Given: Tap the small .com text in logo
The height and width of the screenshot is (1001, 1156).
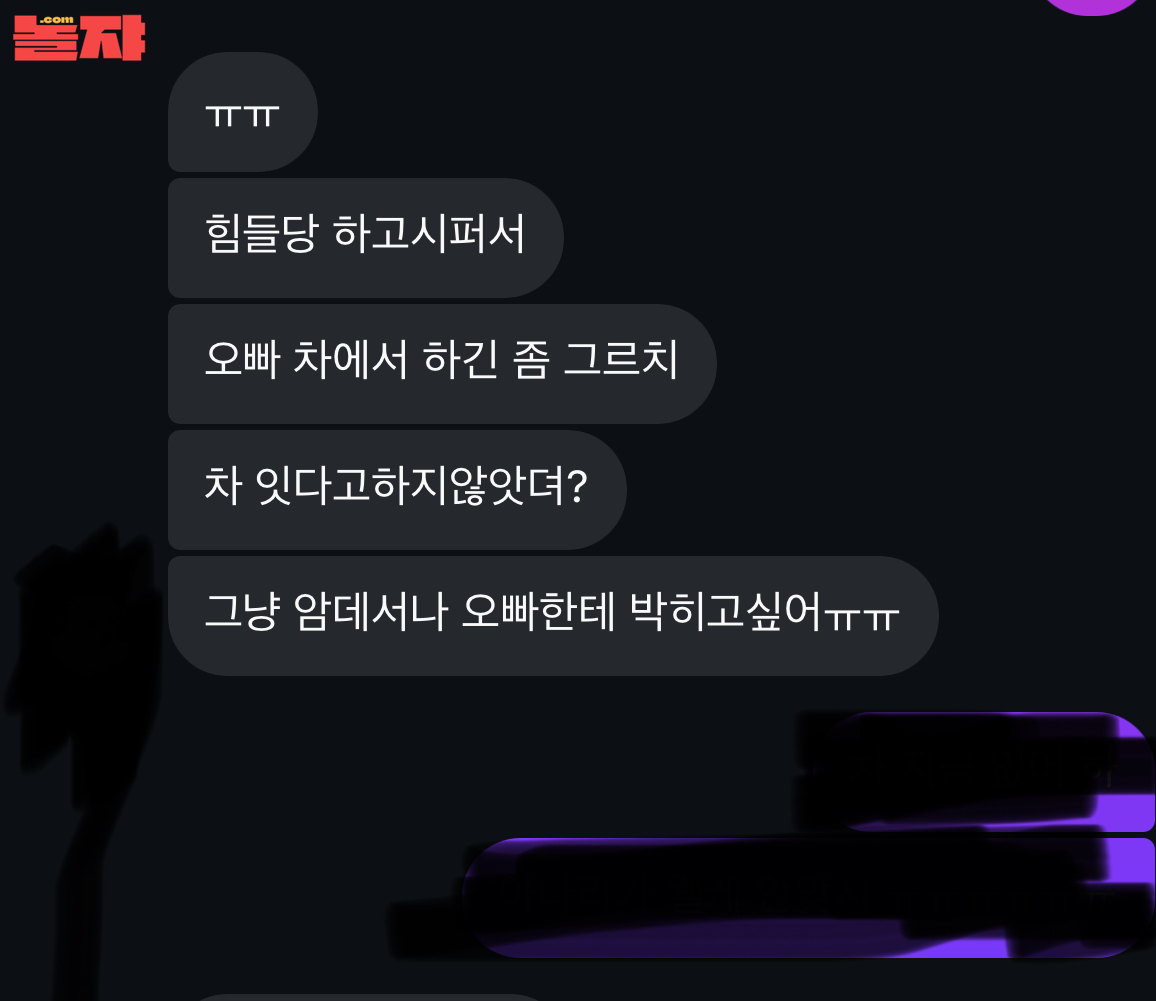Looking at the screenshot, I should click(57, 20).
